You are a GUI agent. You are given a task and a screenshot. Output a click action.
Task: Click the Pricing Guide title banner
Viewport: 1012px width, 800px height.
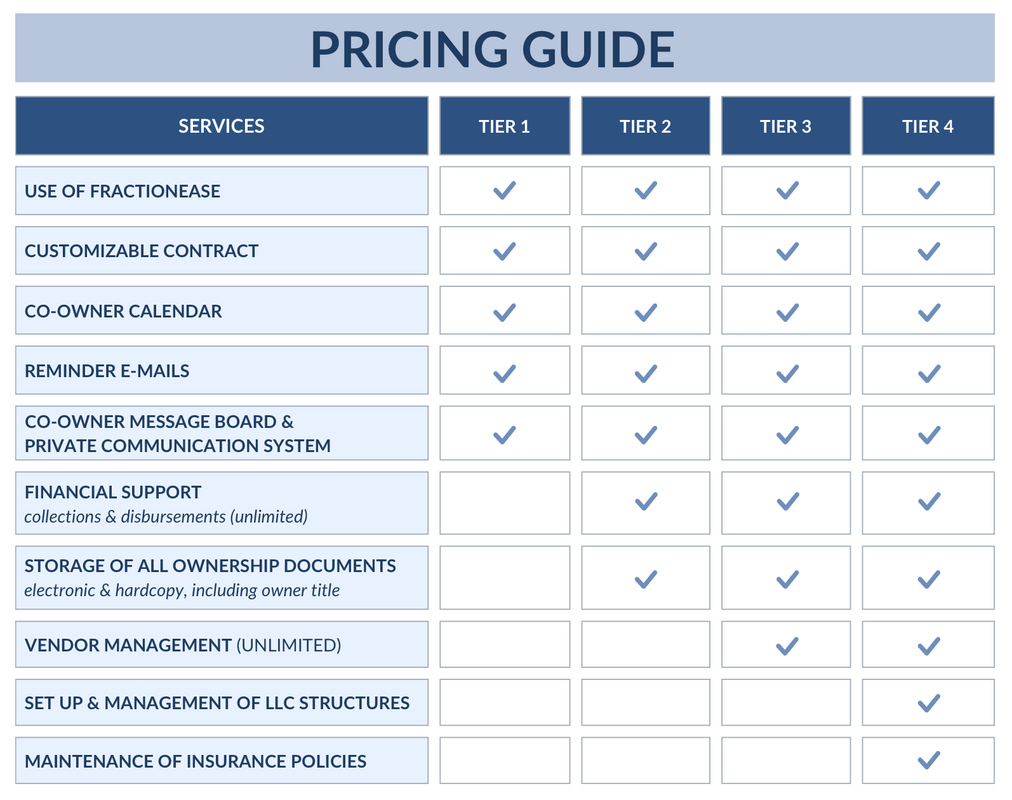point(505,48)
